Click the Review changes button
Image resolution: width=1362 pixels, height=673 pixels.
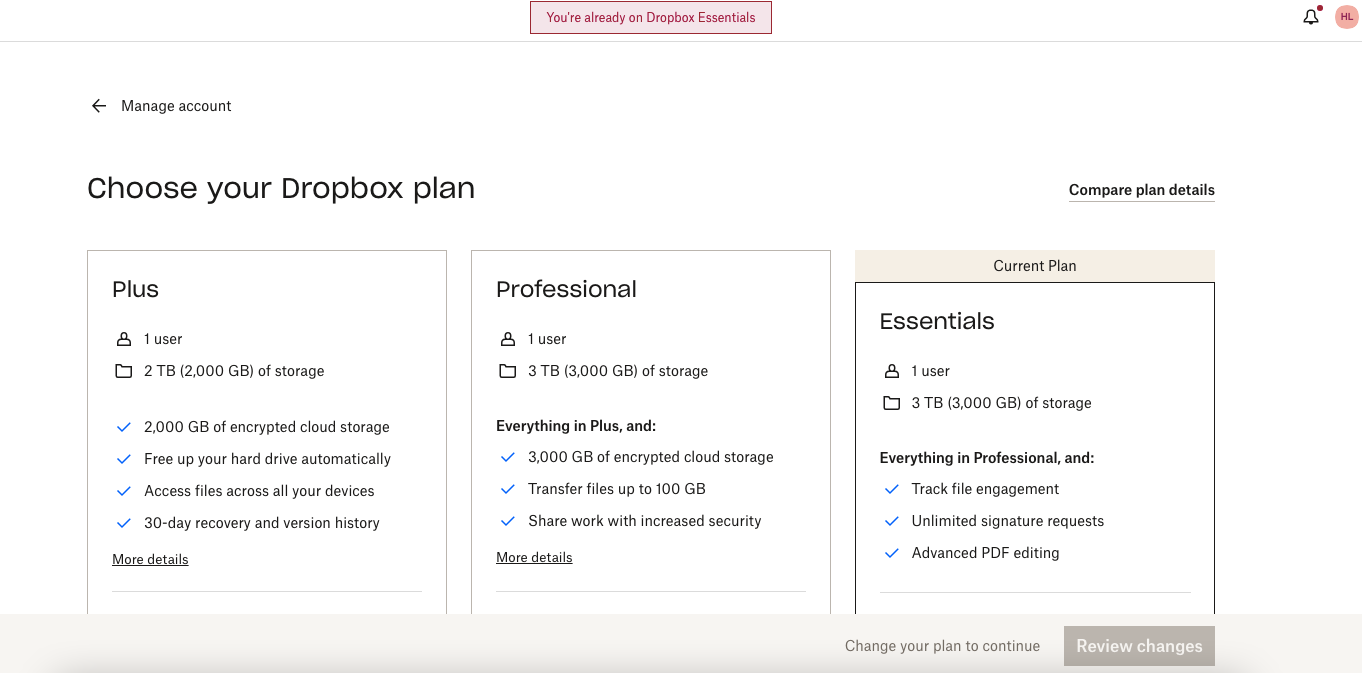coord(1139,646)
